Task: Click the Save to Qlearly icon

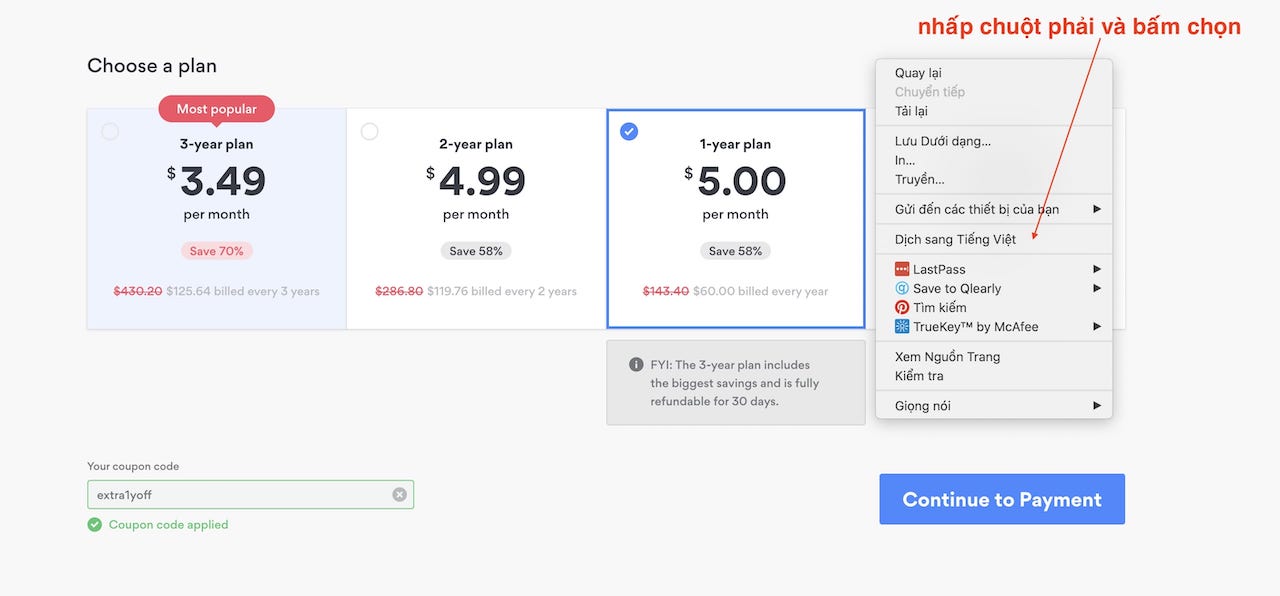Action: 902,288
